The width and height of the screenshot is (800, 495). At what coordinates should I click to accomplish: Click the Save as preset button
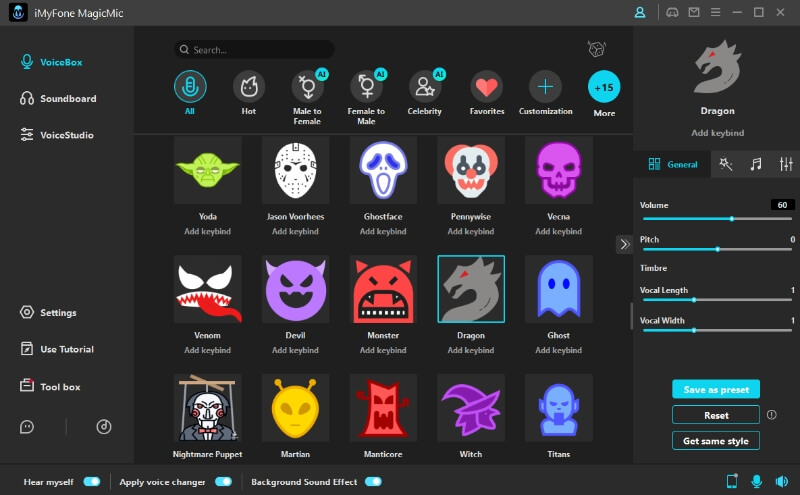tap(716, 389)
